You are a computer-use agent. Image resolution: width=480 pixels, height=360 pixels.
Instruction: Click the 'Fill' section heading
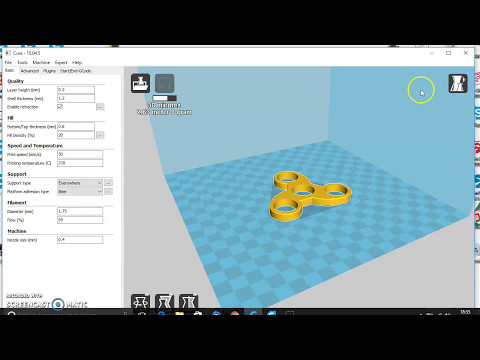pyautogui.click(x=10, y=118)
